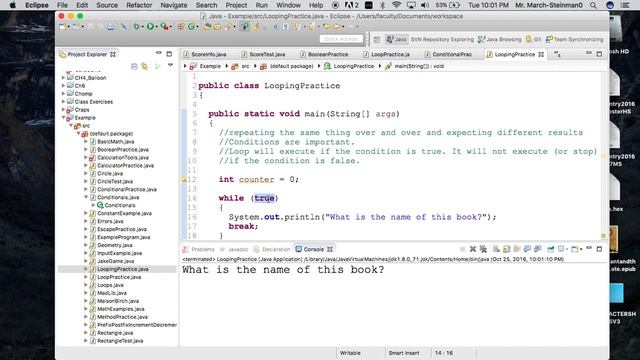Show hidden editor tabs overflow list
The width and height of the screenshot is (640, 360).
[557, 54]
